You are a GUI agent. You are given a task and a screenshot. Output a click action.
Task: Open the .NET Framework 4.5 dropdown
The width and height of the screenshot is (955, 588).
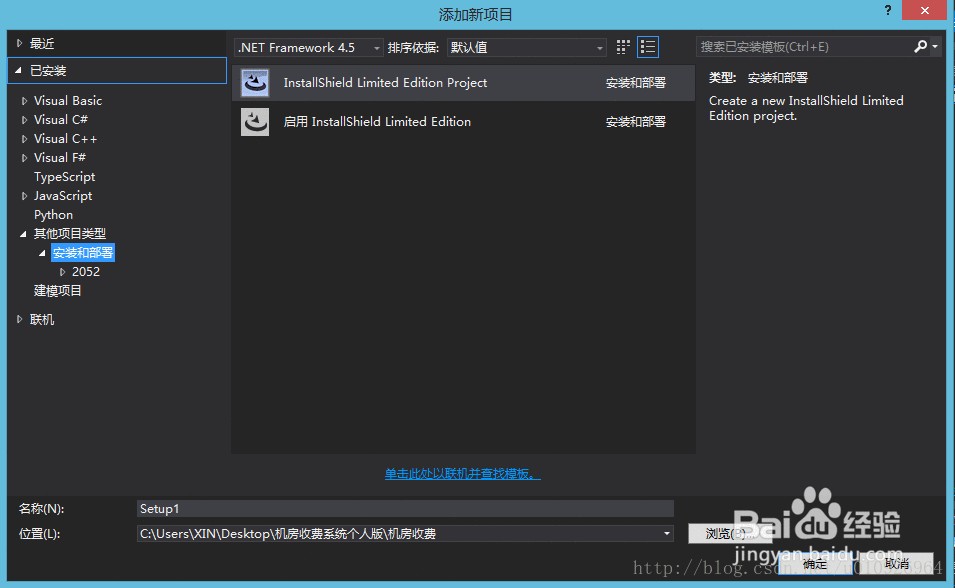pos(308,48)
